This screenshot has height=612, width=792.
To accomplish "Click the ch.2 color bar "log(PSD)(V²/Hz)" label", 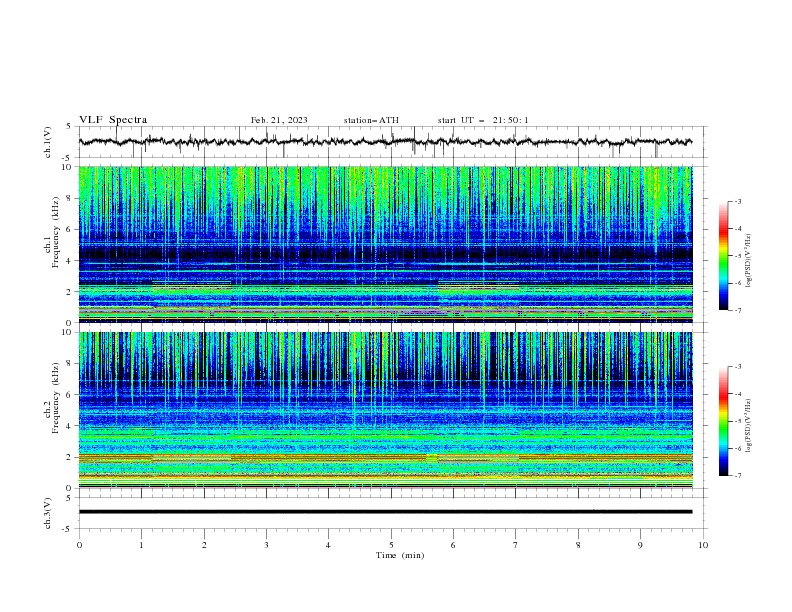I will 749,426.
